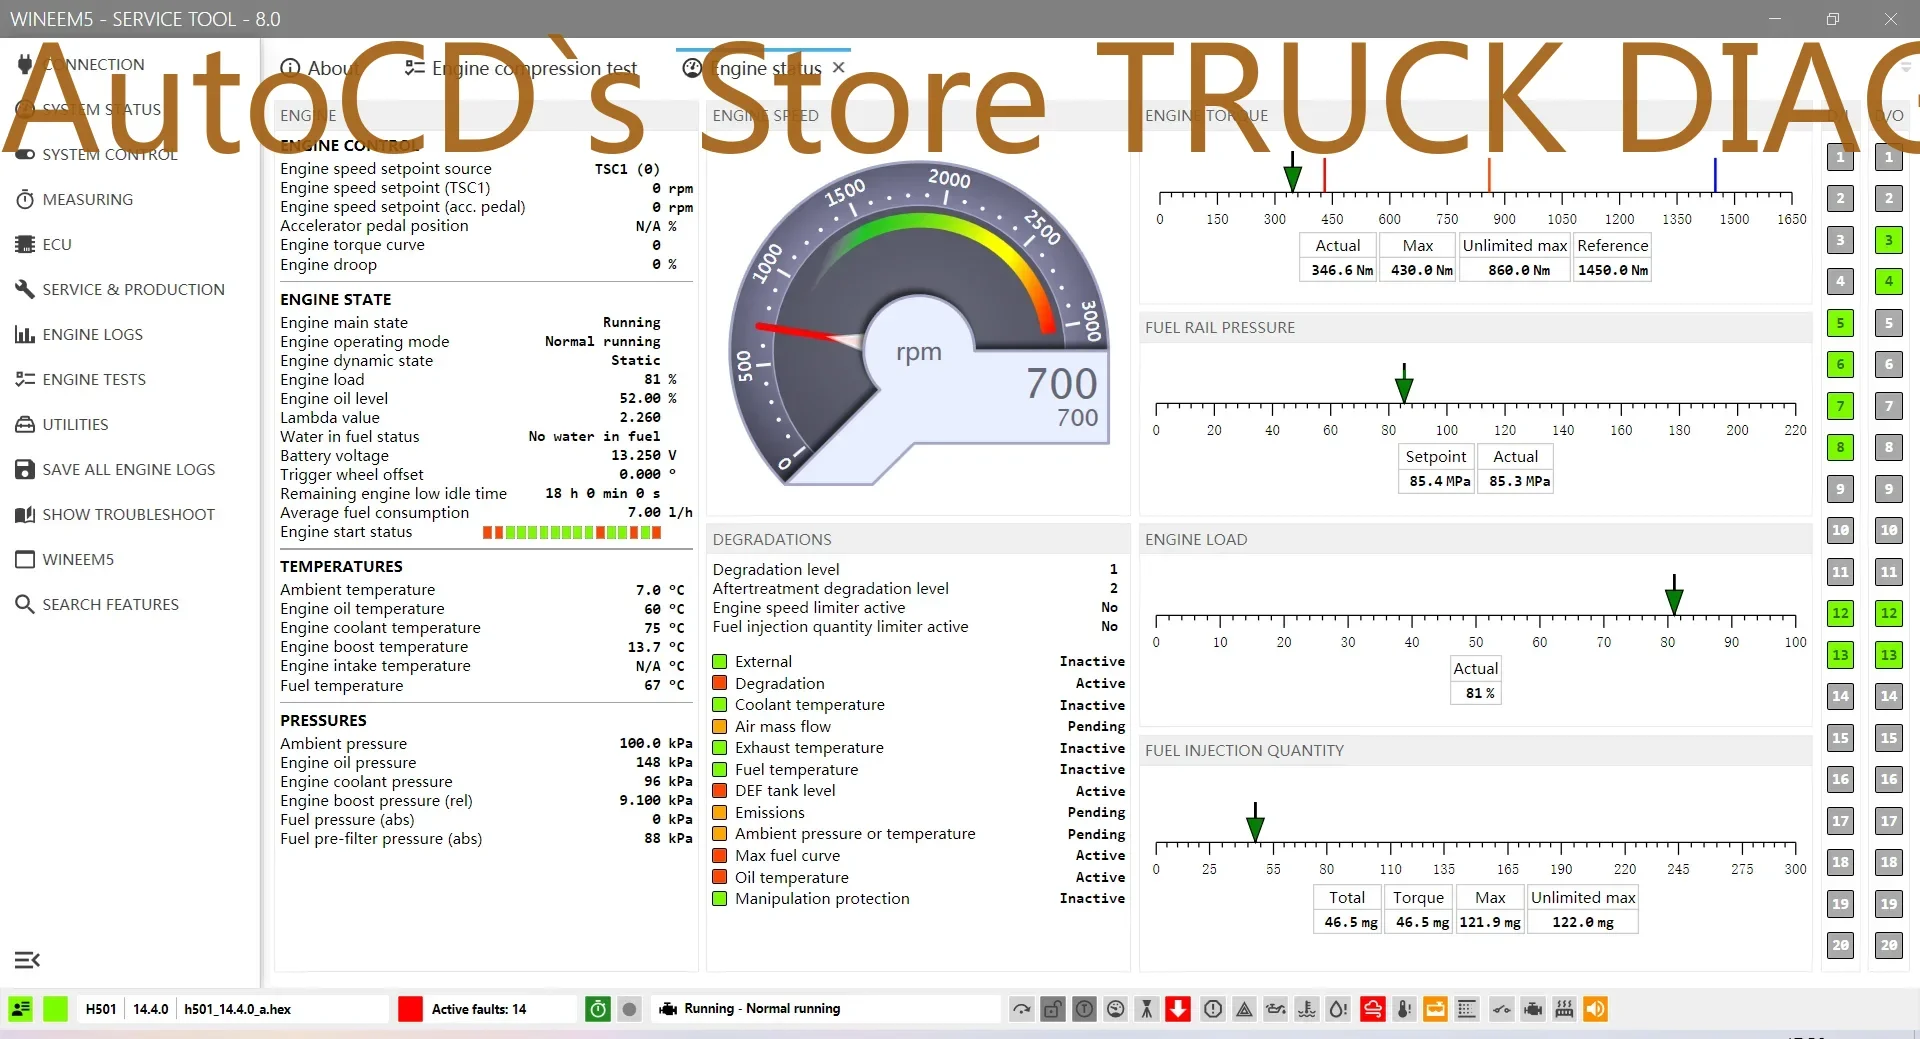Click the green stopwatch icon in status bar
The image size is (1920, 1039).
pyautogui.click(x=598, y=1009)
